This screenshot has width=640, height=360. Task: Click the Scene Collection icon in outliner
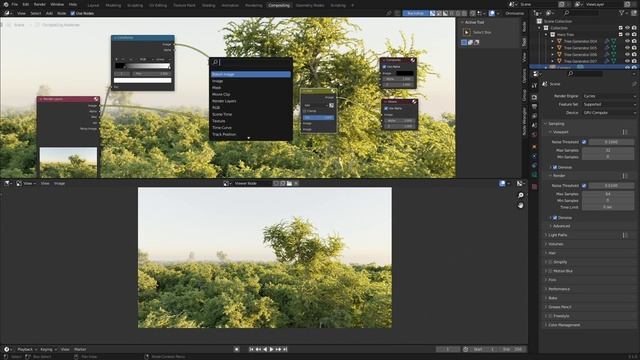pyautogui.click(x=539, y=21)
